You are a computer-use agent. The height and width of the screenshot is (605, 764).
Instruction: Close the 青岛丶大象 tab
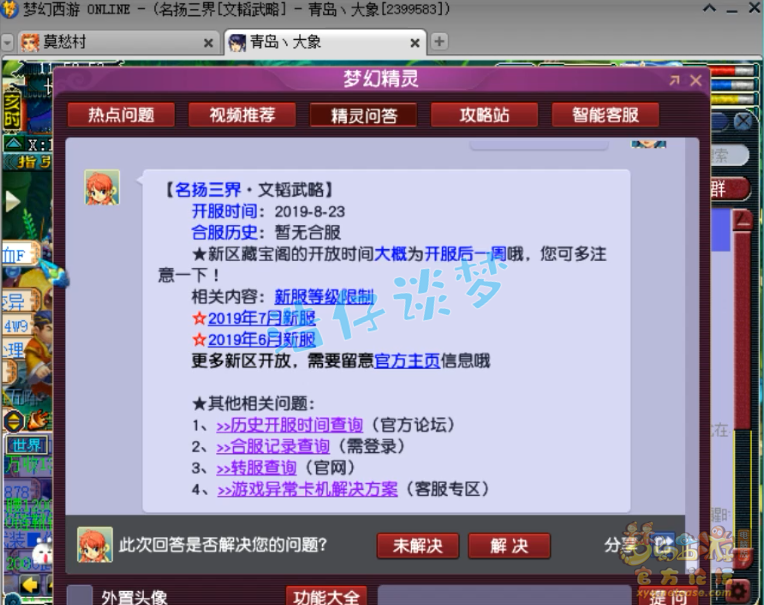pos(415,43)
